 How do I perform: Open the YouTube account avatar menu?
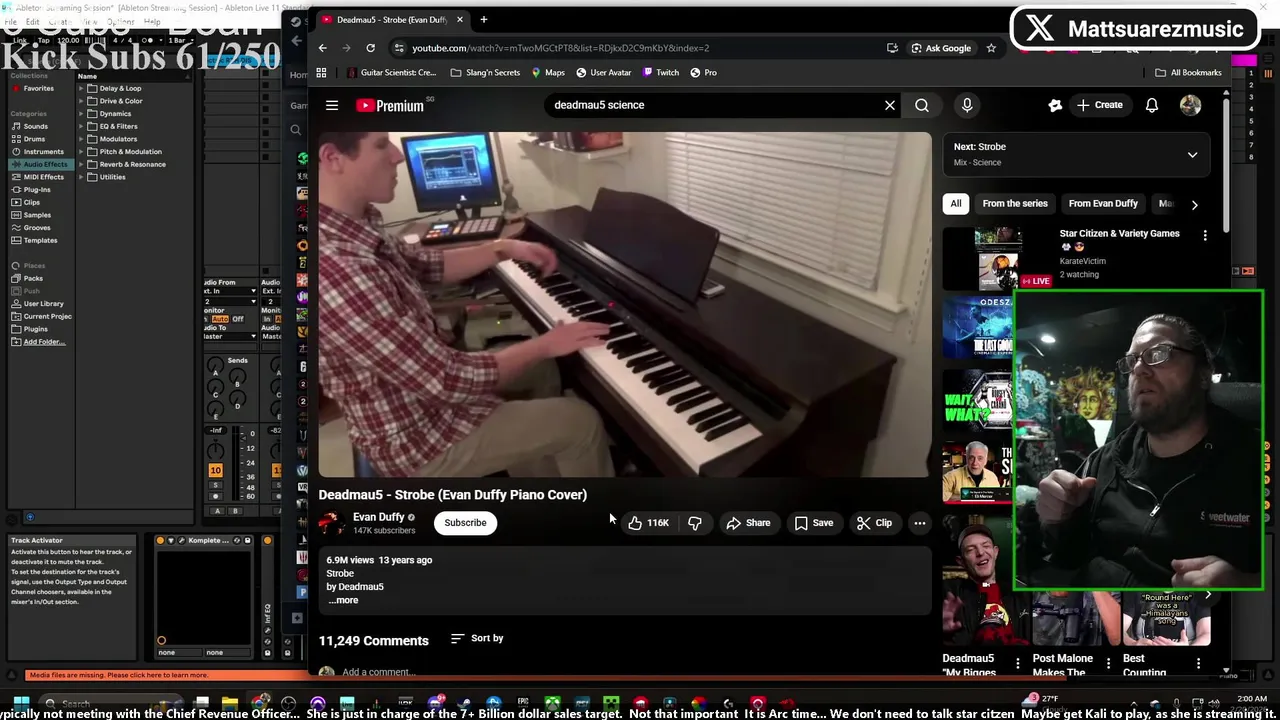[1190, 105]
